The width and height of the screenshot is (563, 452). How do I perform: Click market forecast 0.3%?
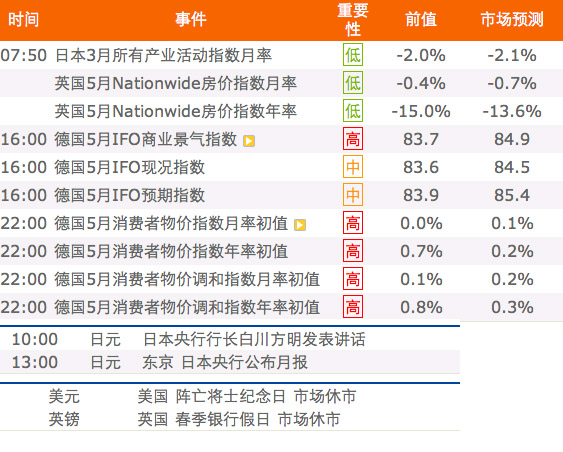click(512, 308)
